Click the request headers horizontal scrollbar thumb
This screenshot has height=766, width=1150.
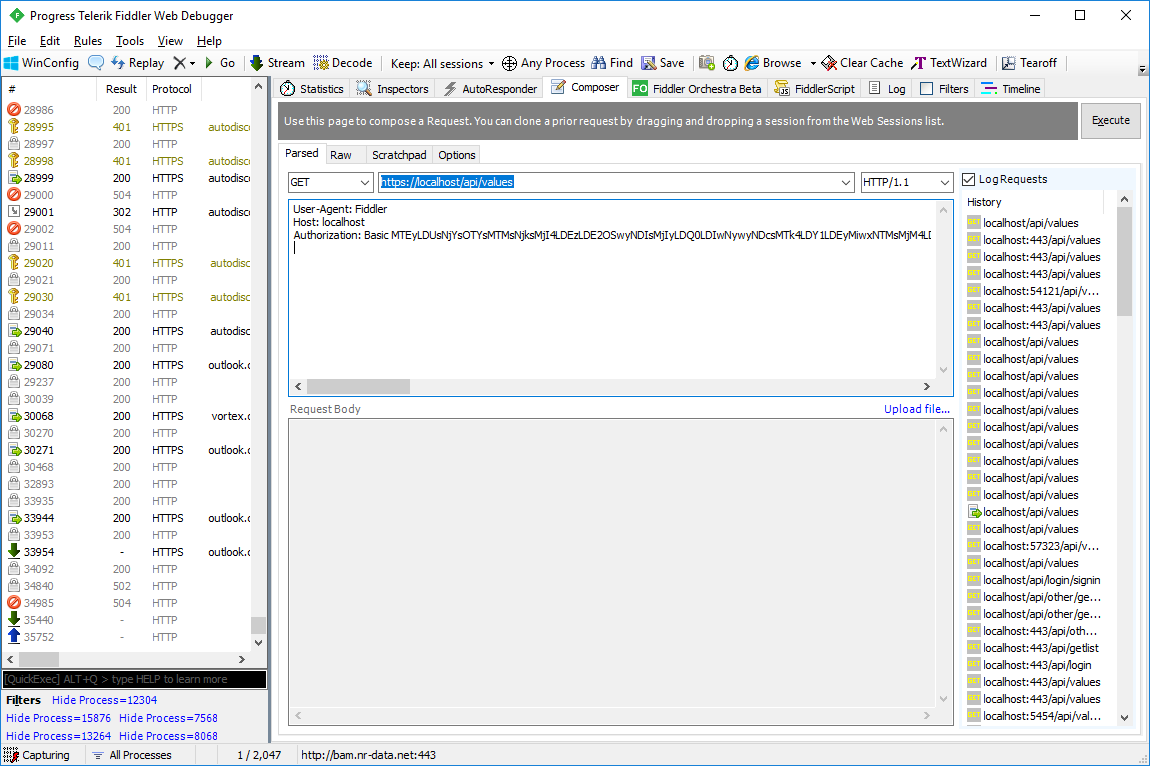pyautogui.click(x=358, y=387)
